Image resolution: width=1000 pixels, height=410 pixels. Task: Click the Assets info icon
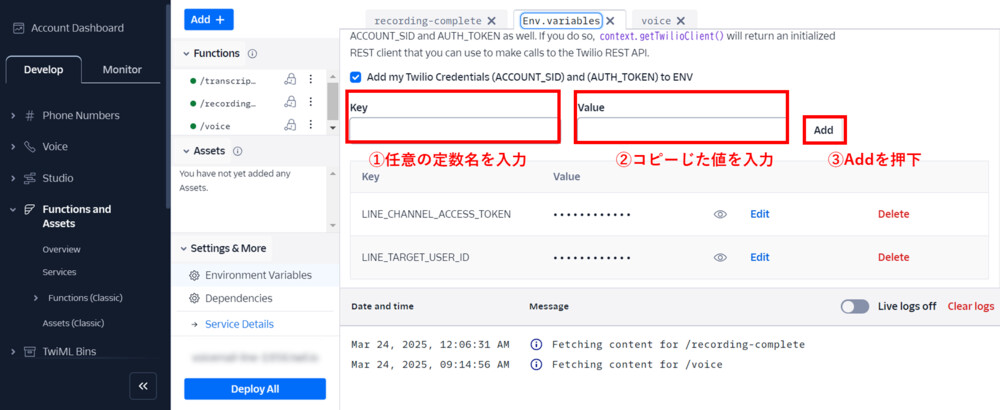click(x=237, y=151)
